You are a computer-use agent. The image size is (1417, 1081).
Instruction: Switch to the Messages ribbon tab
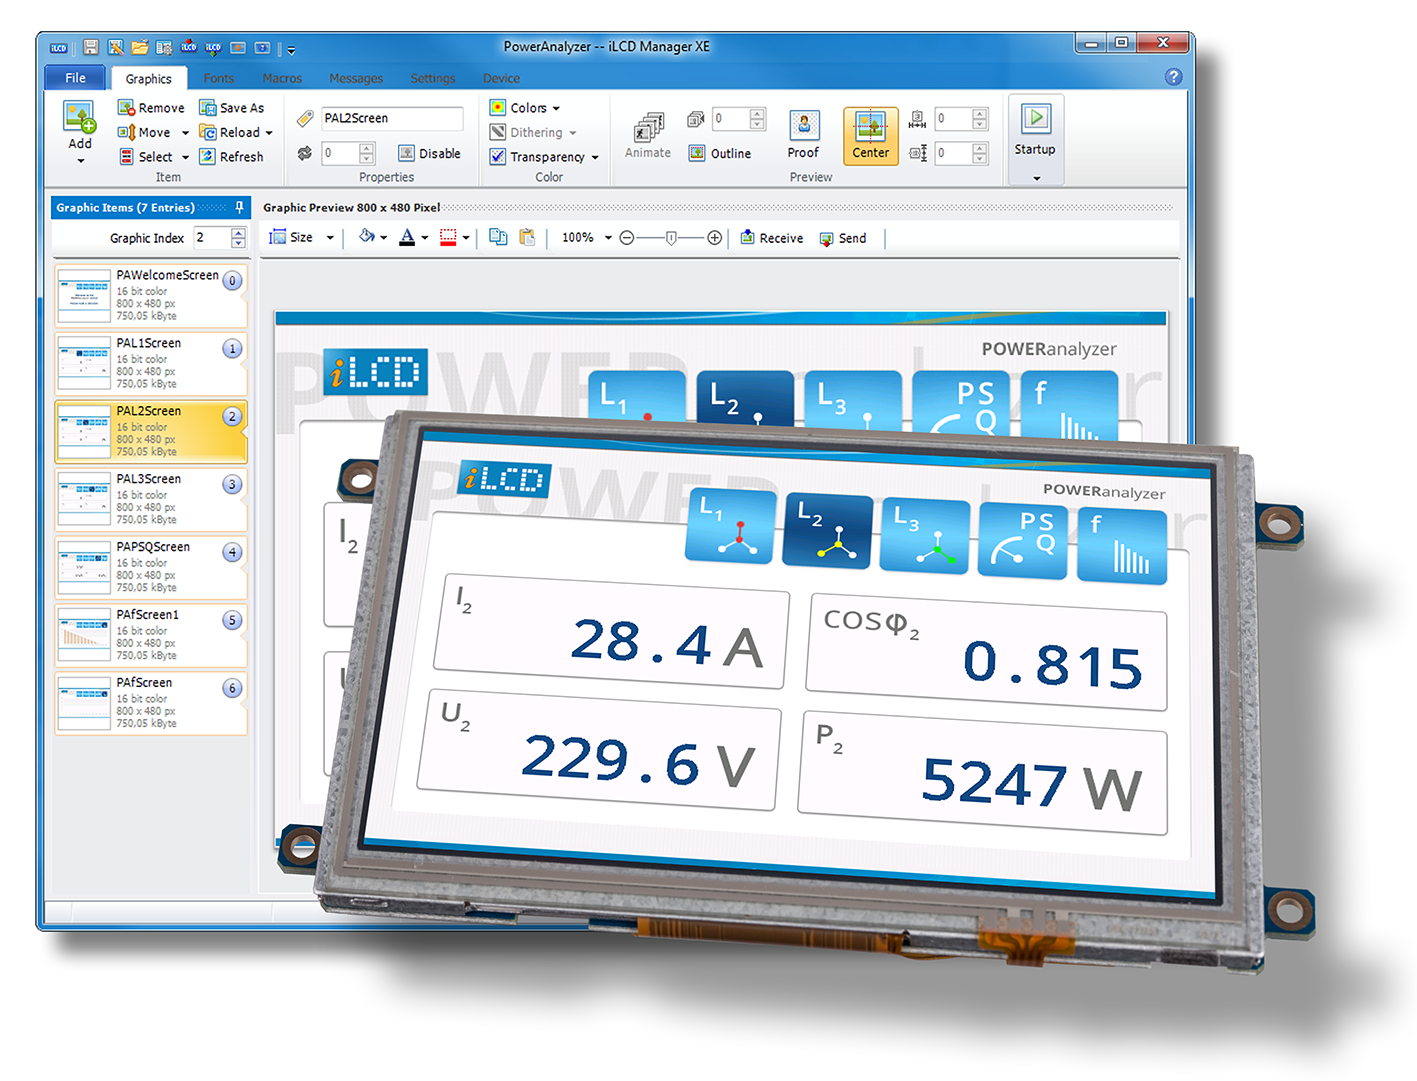tap(356, 78)
